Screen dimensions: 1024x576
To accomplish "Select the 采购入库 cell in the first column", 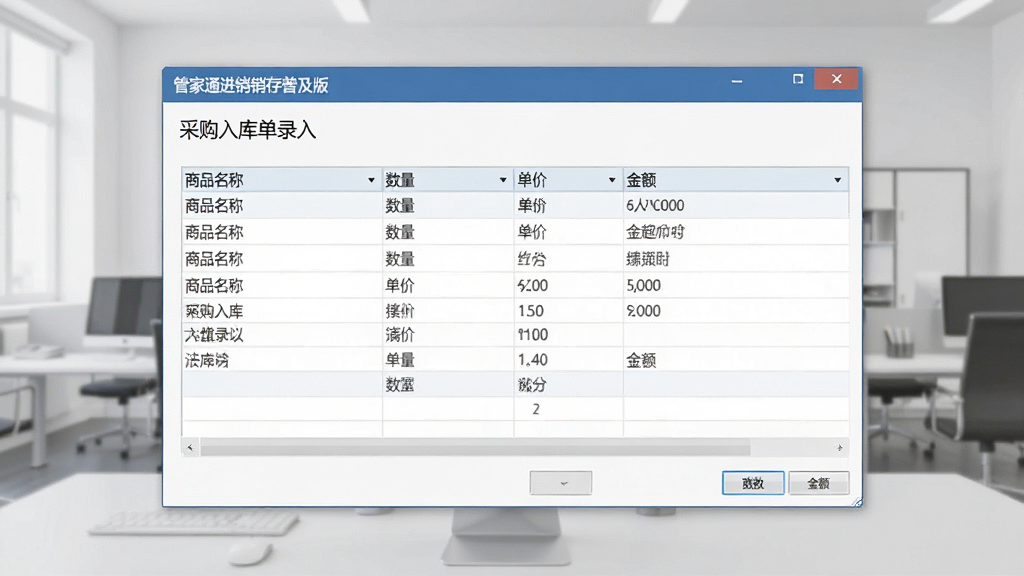I will [x=282, y=311].
